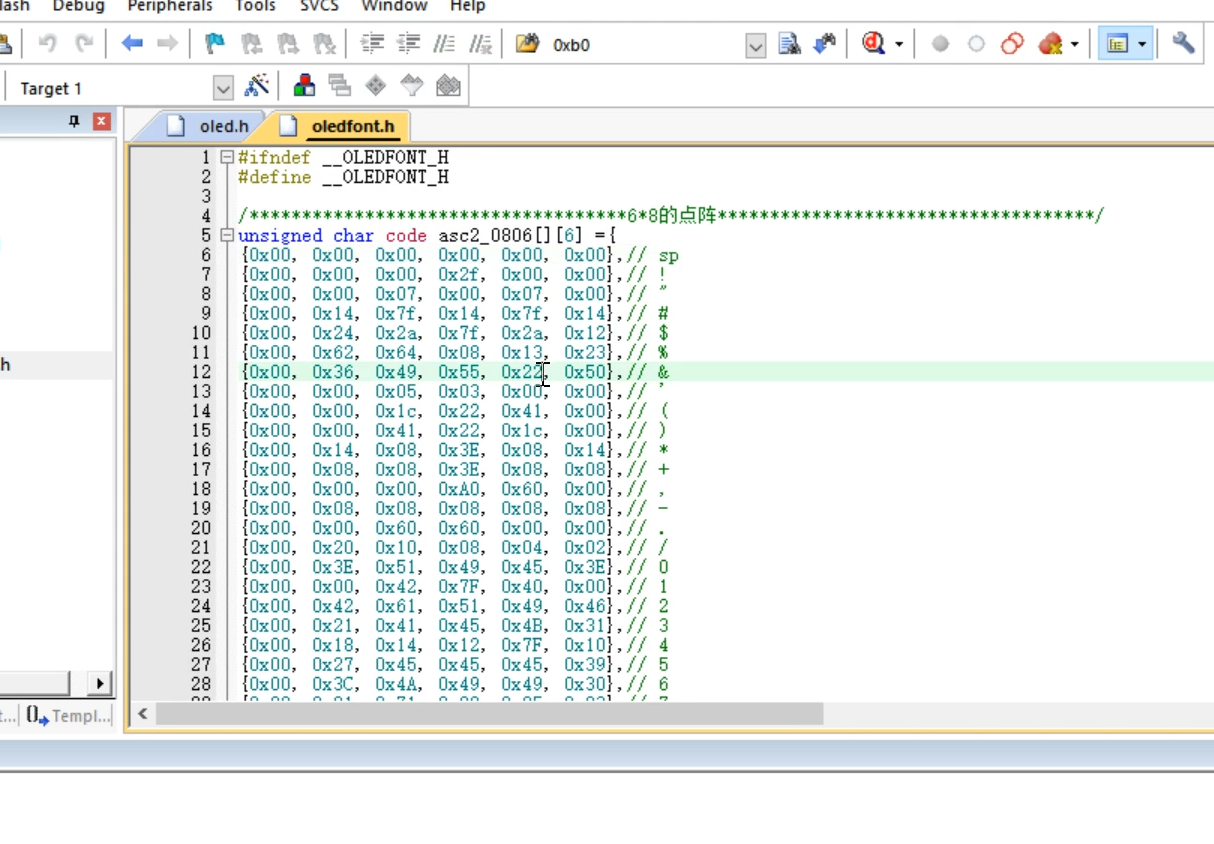This screenshot has height=844, width=1214.
Task: Click the last build toolbar pack icon
Action: coord(448,86)
